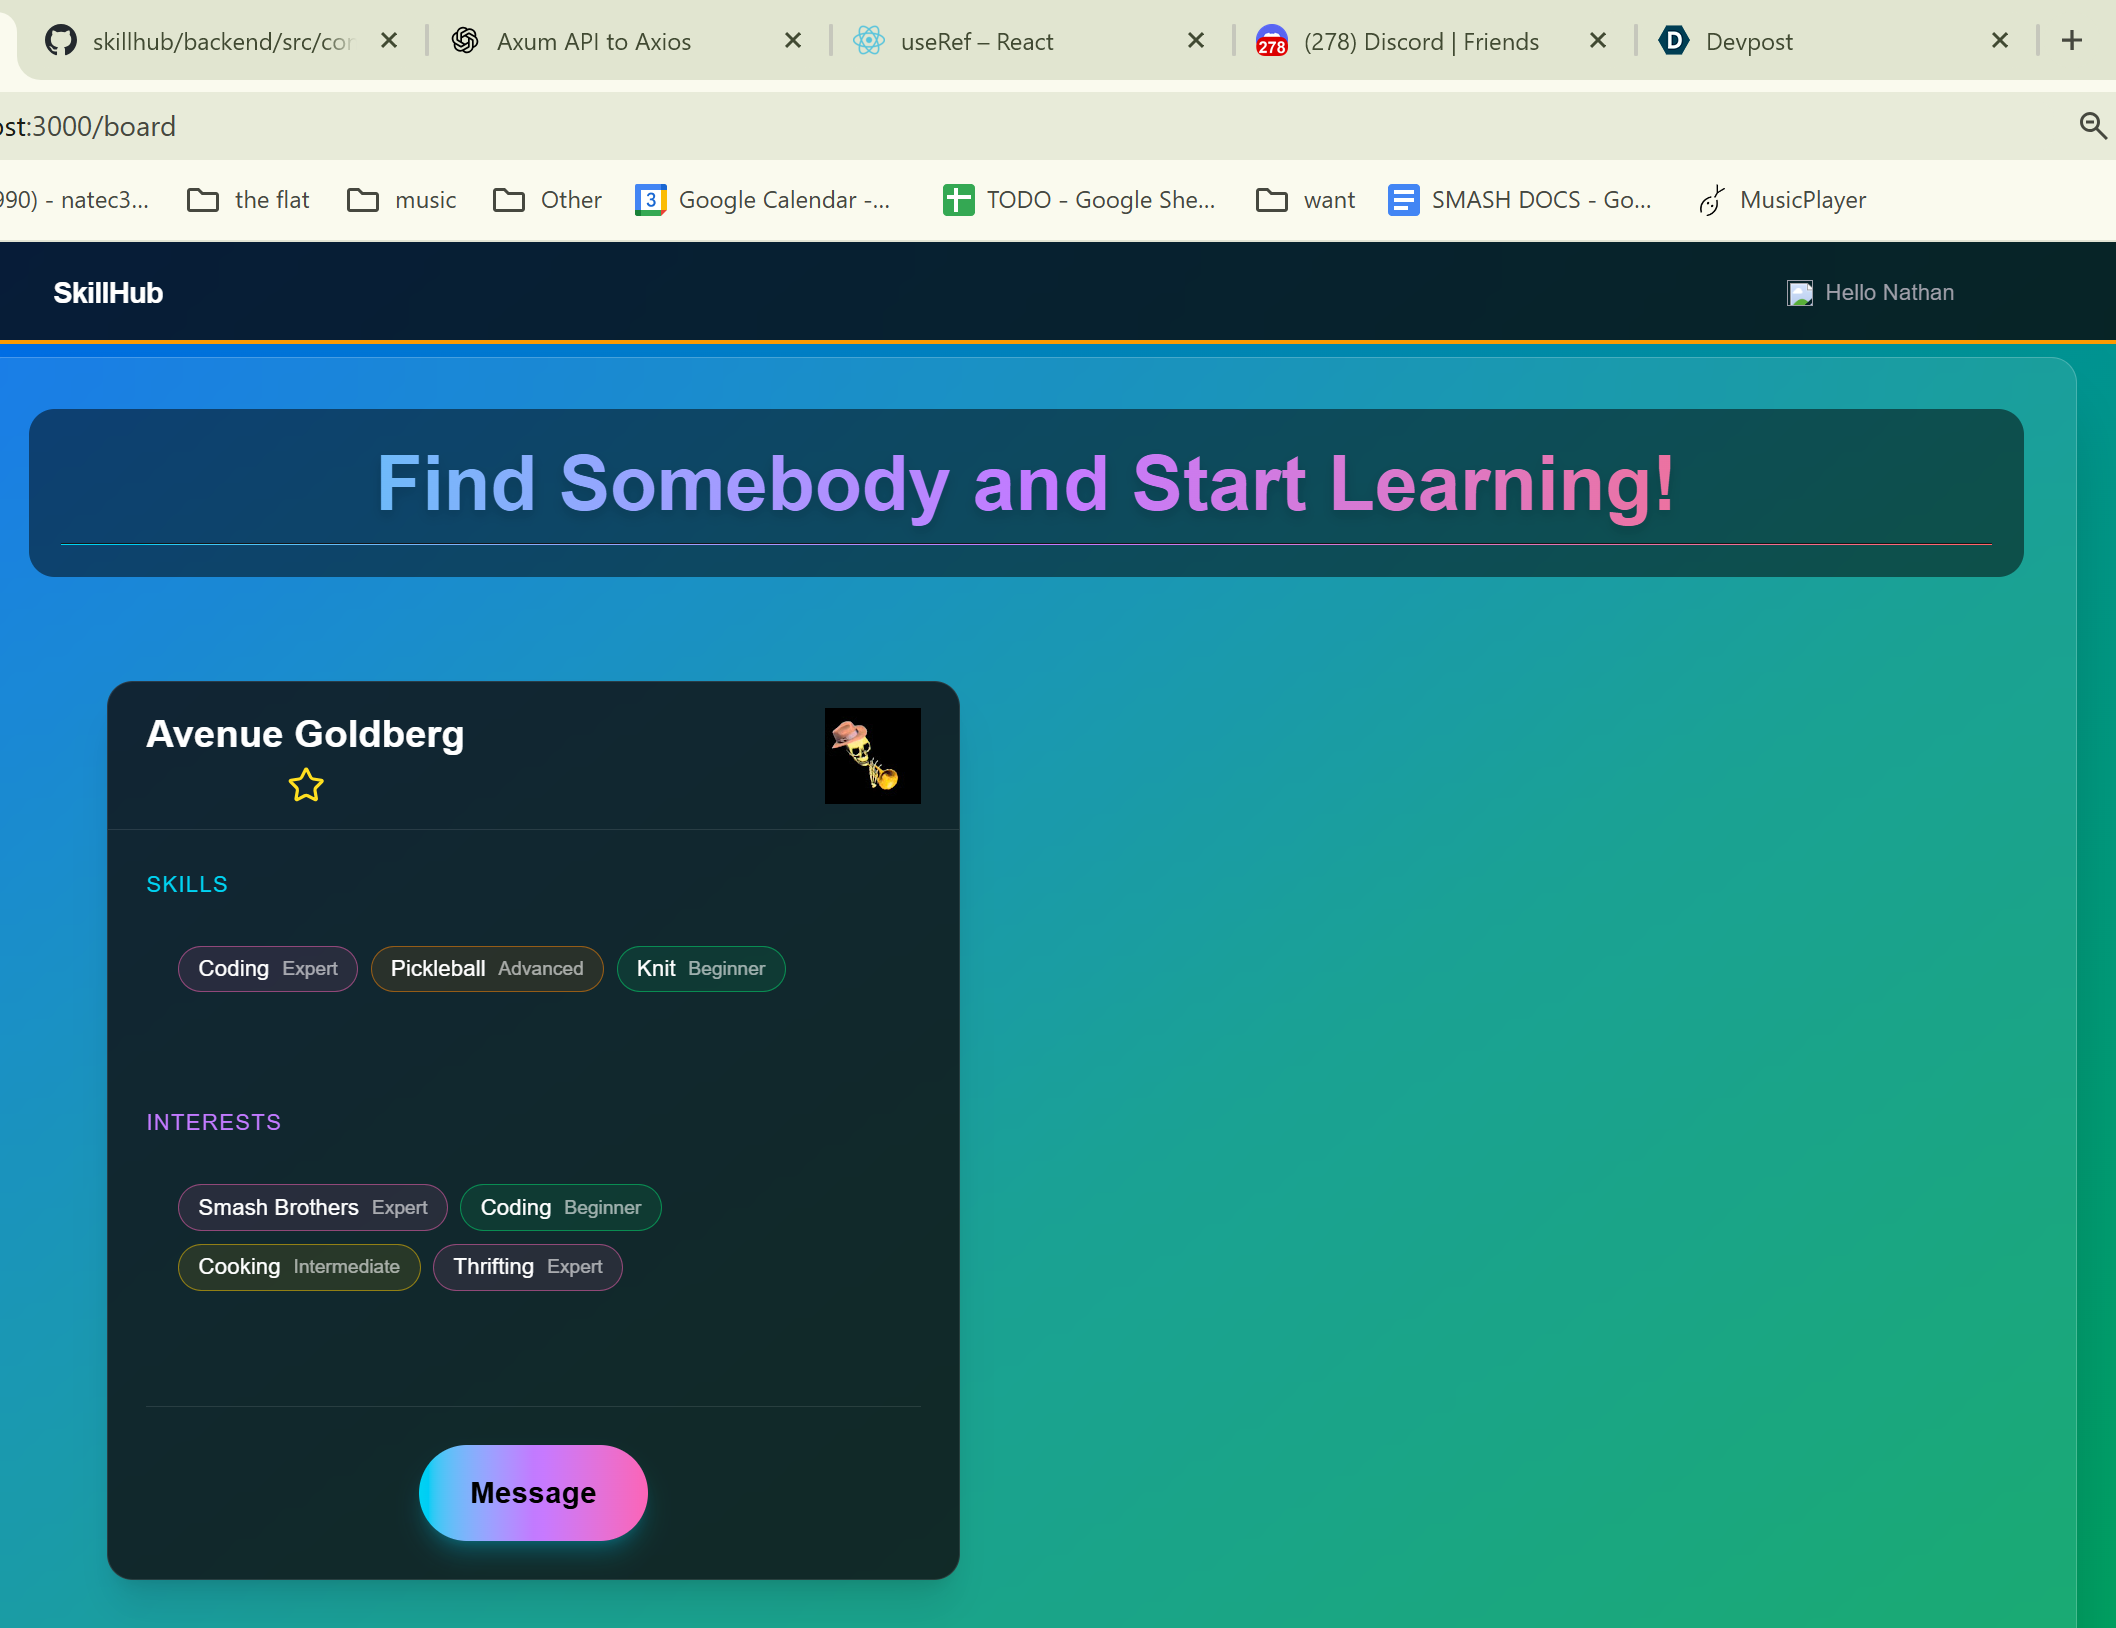Switch to the Discord Friends tab
The width and height of the screenshot is (2116, 1628).
click(1420, 42)
